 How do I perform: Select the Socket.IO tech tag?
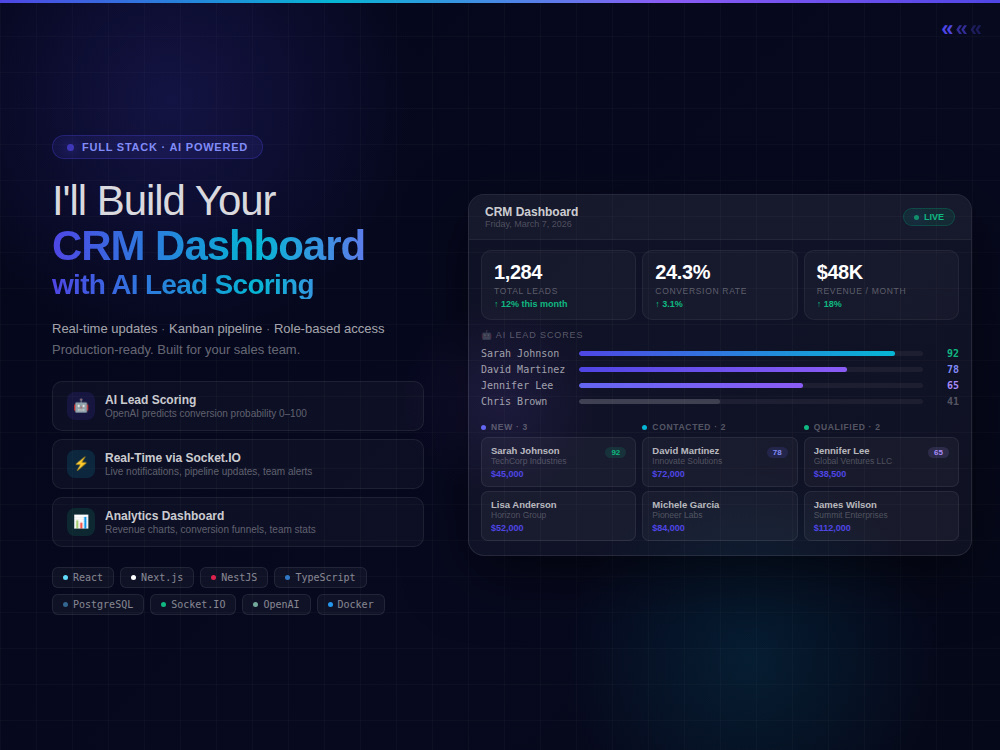tap(193, 604)
